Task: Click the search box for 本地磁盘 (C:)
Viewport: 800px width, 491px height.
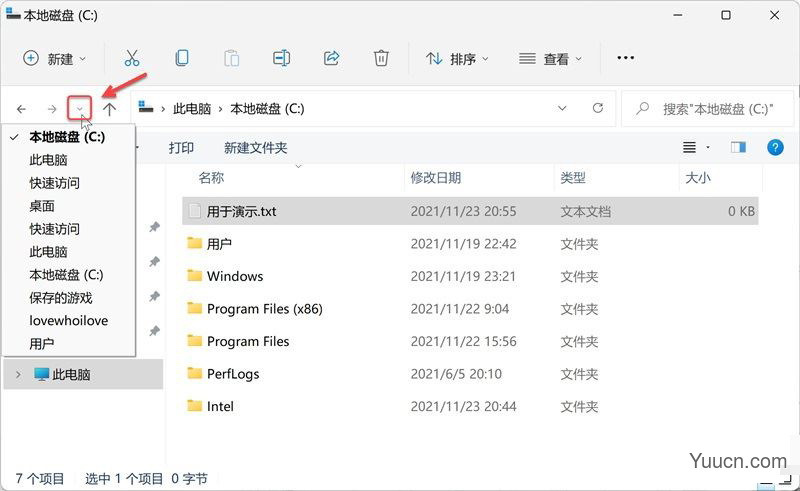Action: [708, 108]
